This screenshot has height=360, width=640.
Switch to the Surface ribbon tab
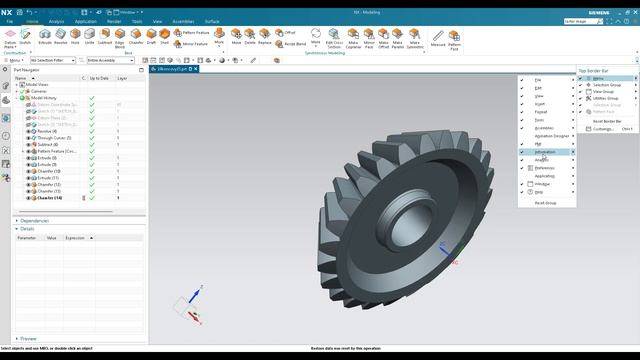(212, 21)
